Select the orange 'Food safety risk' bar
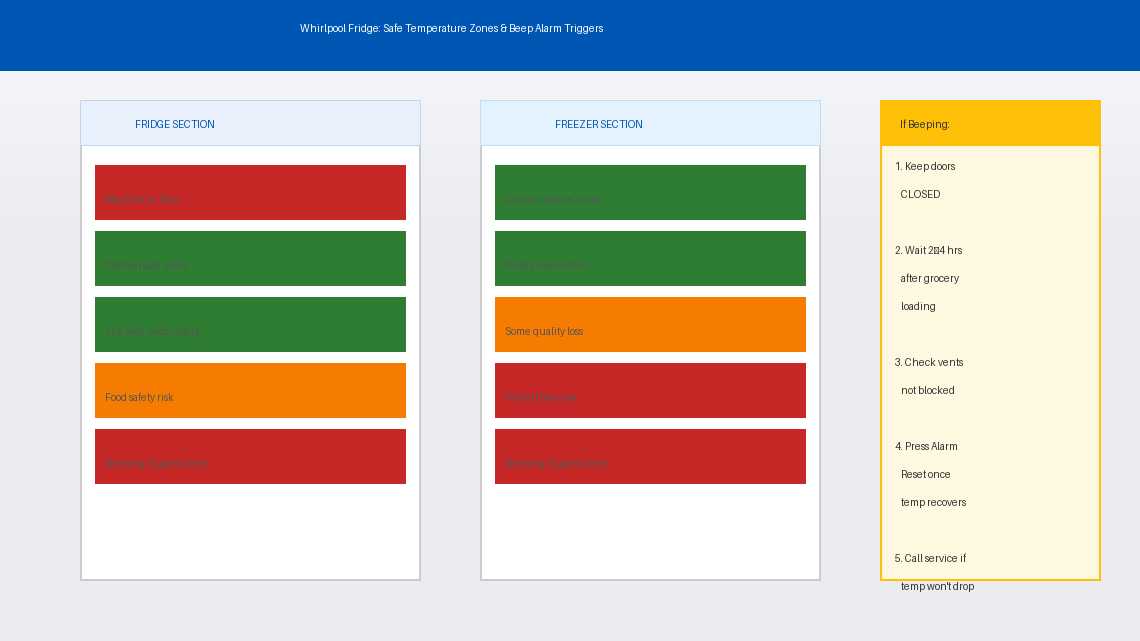 tap(250, 390)
